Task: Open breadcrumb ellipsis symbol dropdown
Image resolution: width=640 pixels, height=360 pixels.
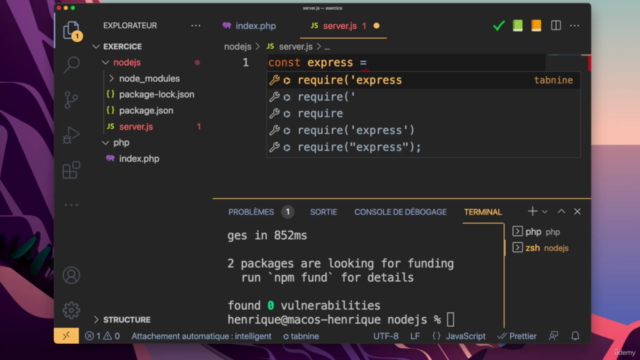Action: click(327, 47)
